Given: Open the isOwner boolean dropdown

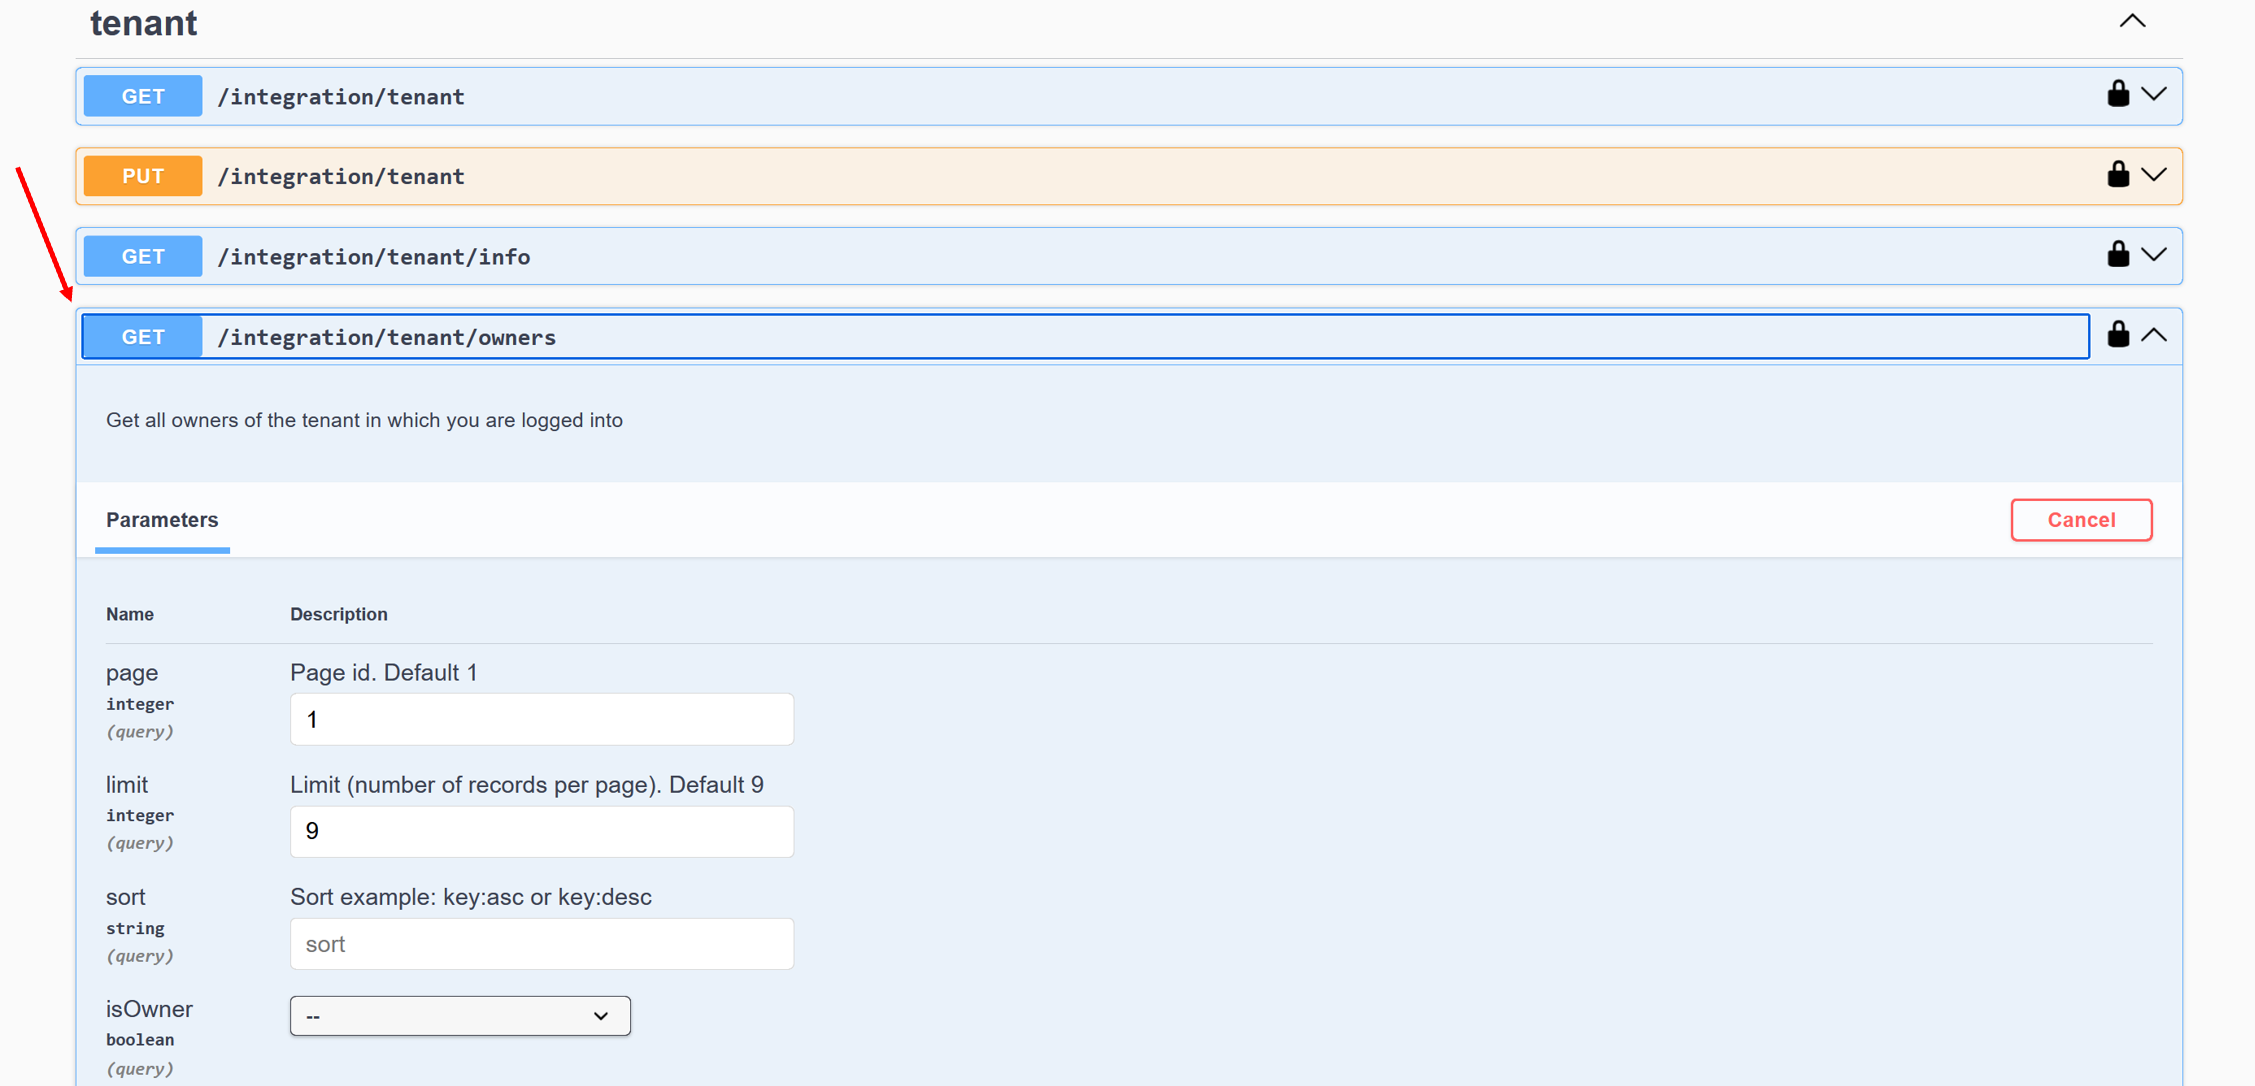Looking at the screenshot, I should [x=460, y=1015].
